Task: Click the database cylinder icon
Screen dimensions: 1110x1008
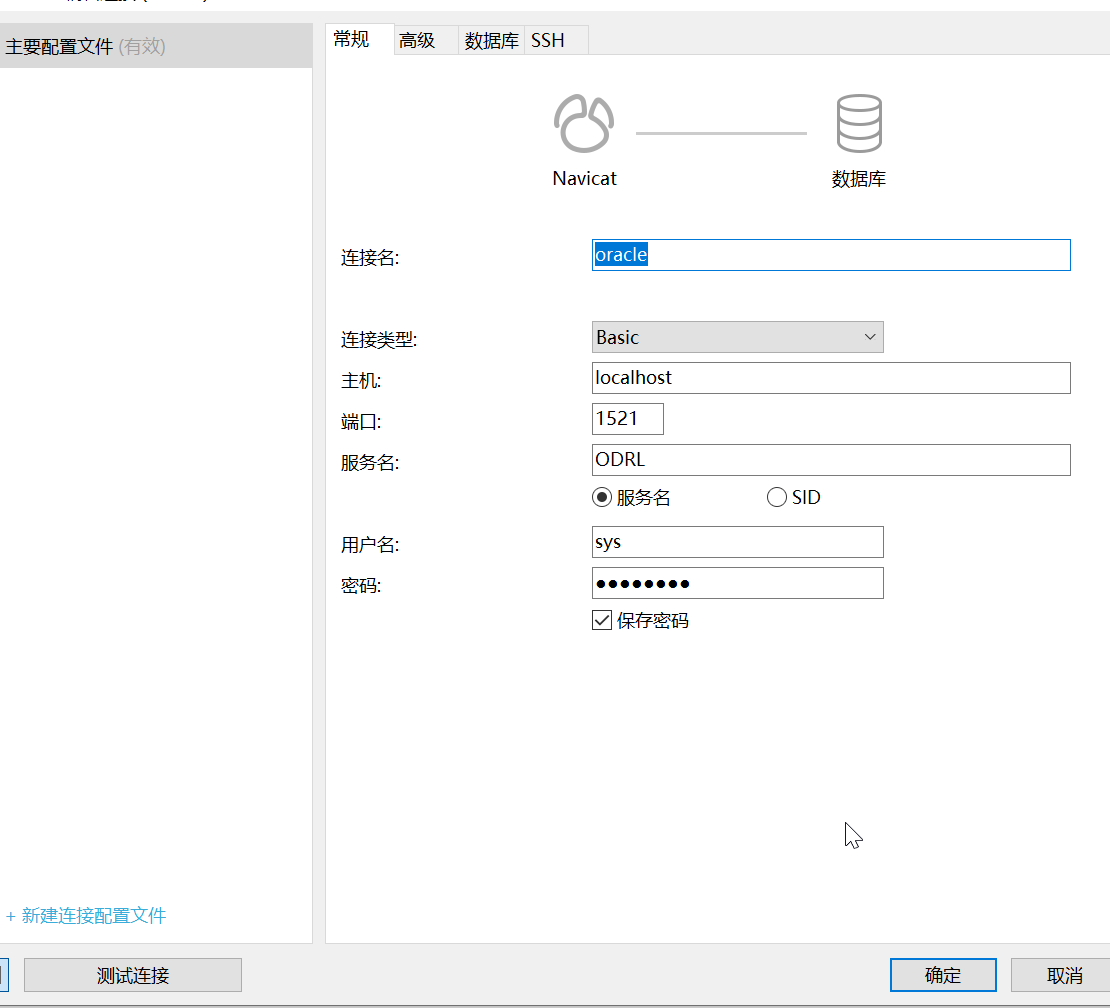Action: [858, 124]
